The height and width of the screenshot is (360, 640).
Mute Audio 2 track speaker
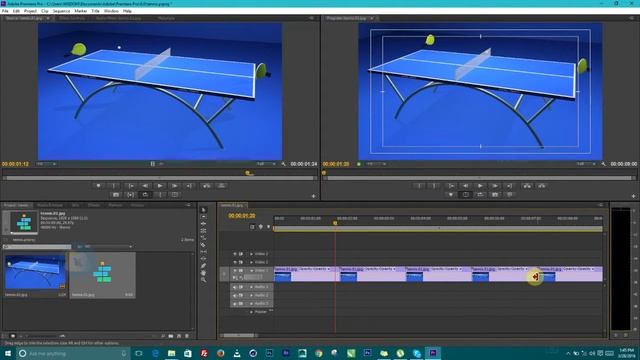coord(235,296)
